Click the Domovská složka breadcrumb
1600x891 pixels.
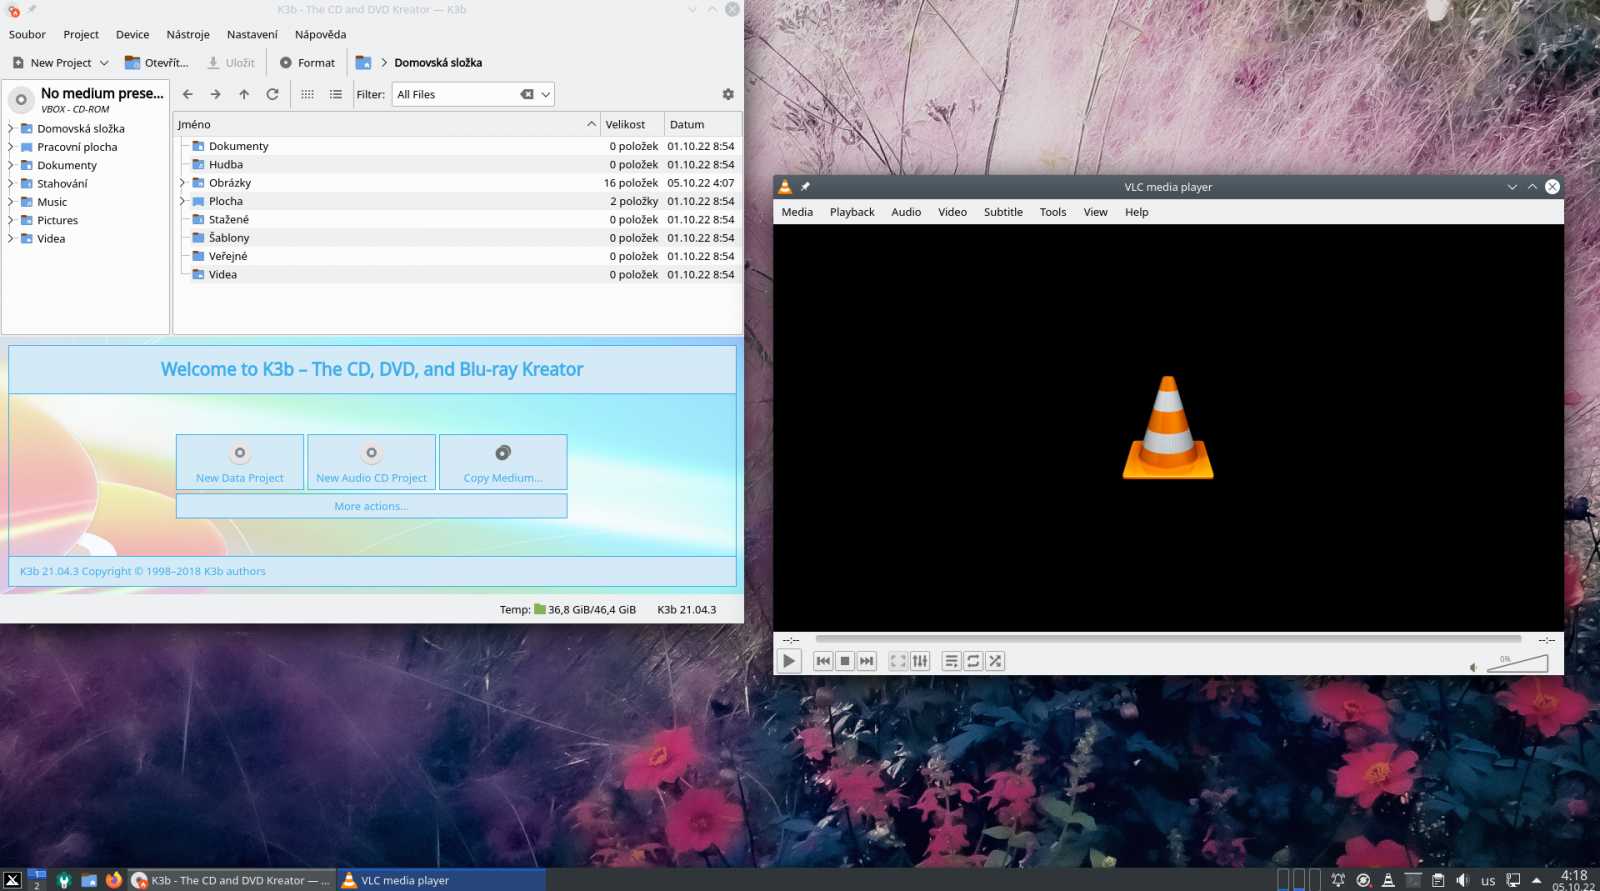tap(438, 63)
